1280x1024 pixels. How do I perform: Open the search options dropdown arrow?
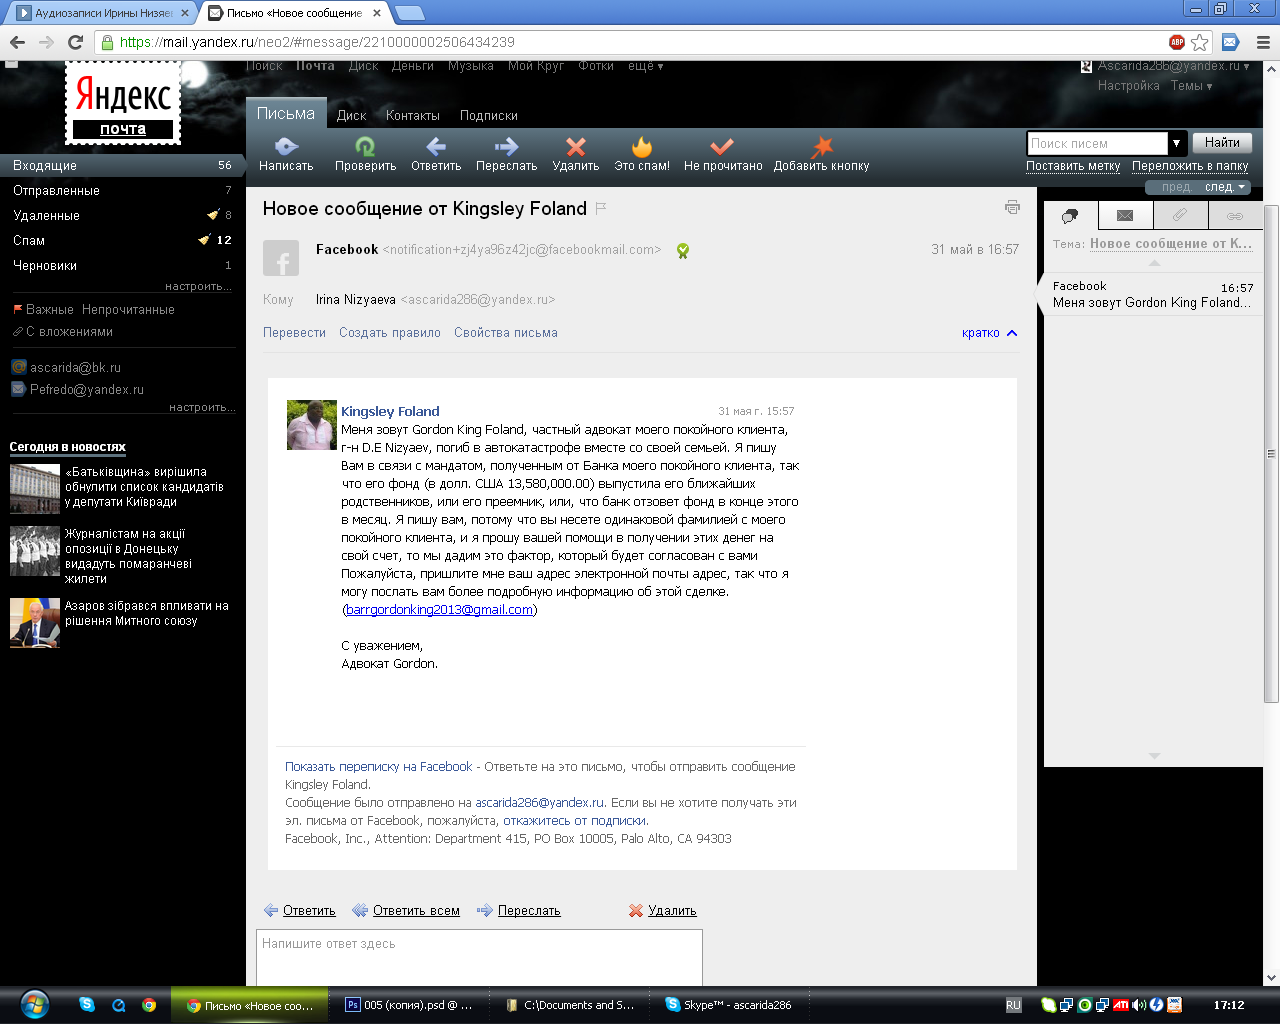(x=1177, y=143)
